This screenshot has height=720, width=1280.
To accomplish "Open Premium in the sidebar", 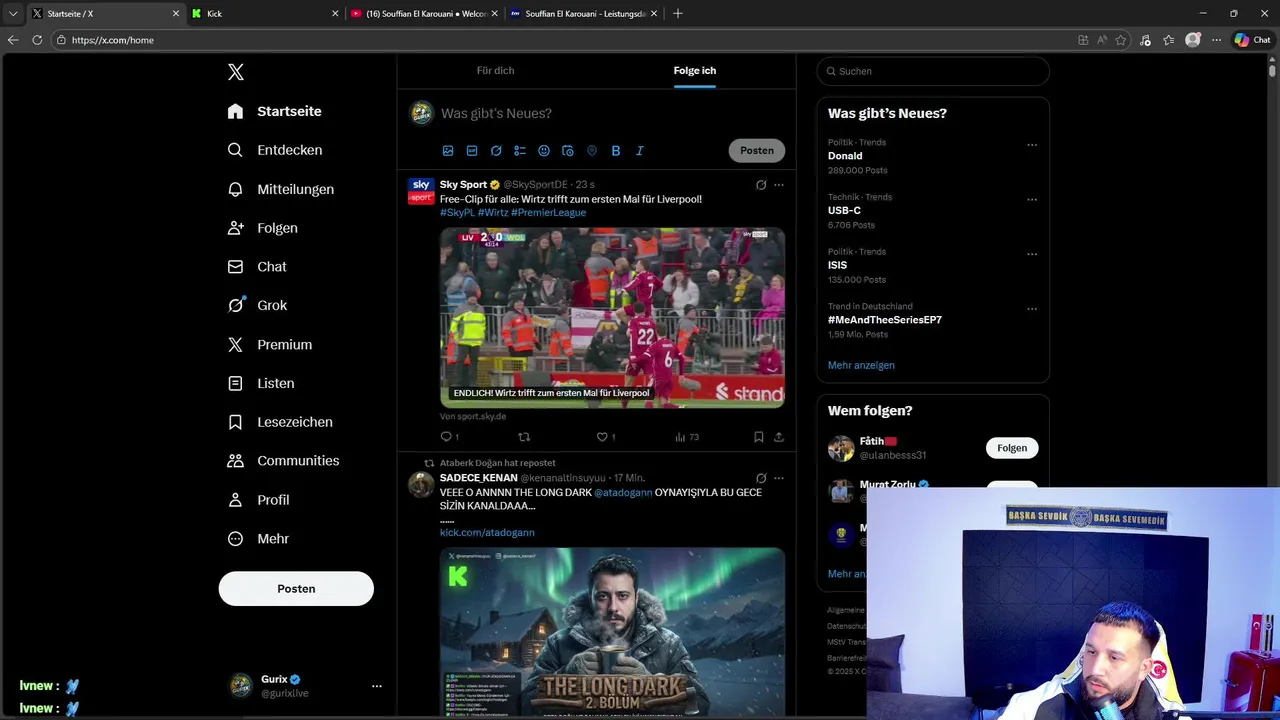I will click(x=269, y=344).
